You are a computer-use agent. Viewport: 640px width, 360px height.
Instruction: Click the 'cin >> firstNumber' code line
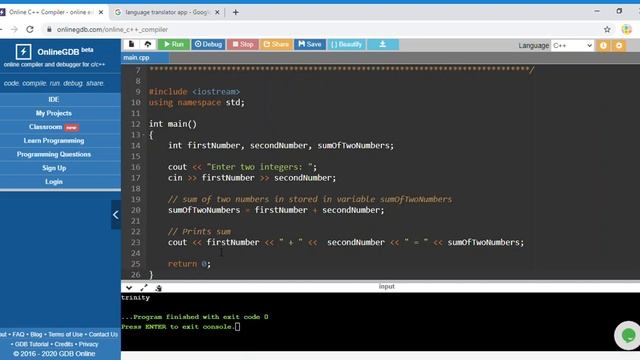252,178
